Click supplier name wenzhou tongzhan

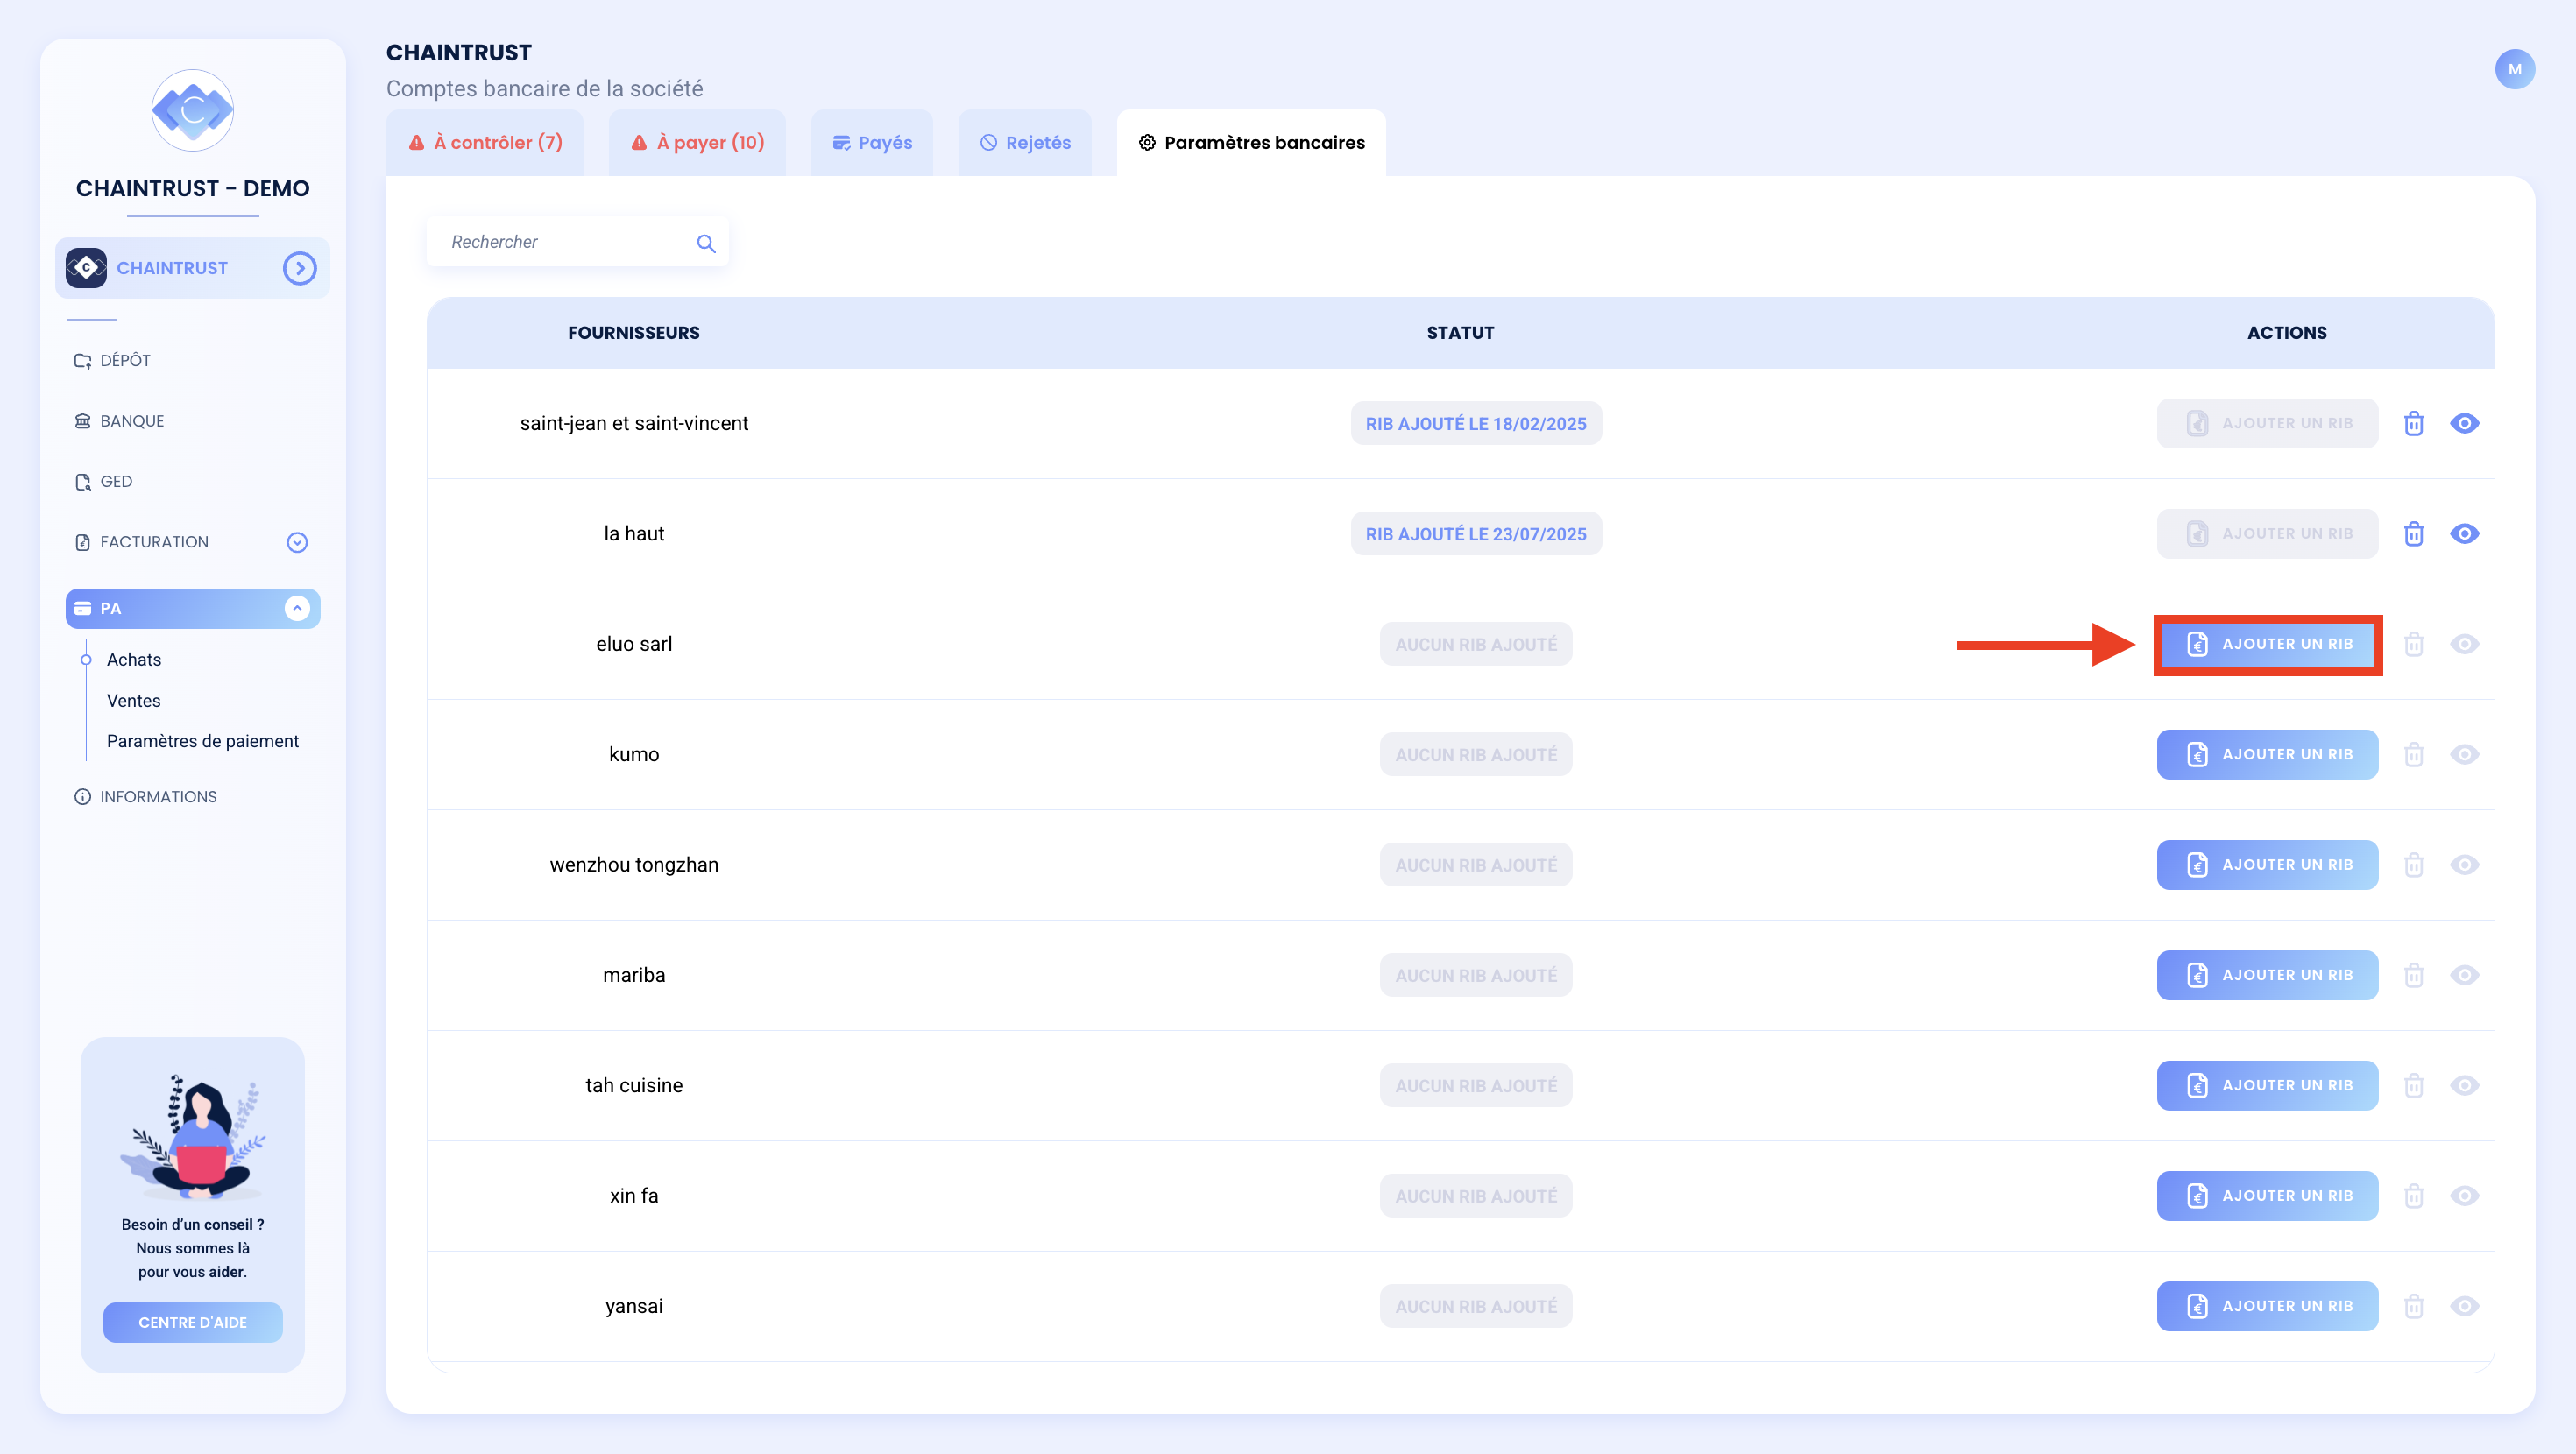tap(634, 864)
